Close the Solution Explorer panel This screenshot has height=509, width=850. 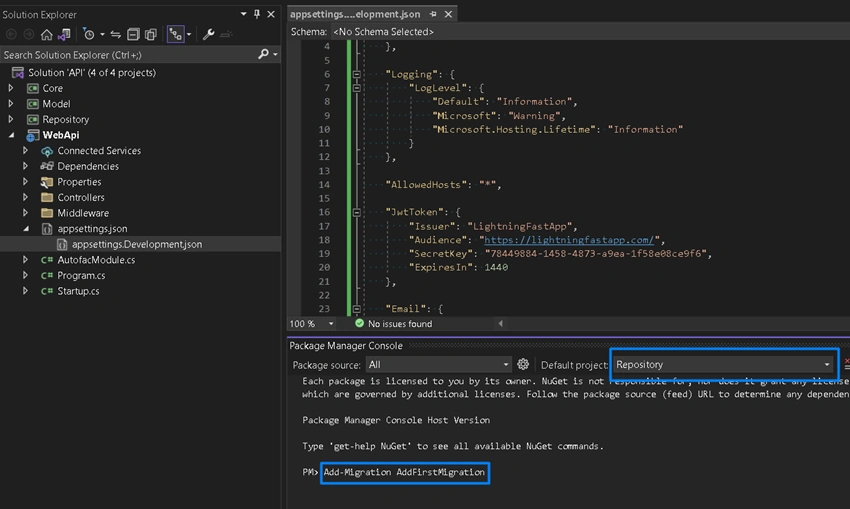click(x=271, y=14)
